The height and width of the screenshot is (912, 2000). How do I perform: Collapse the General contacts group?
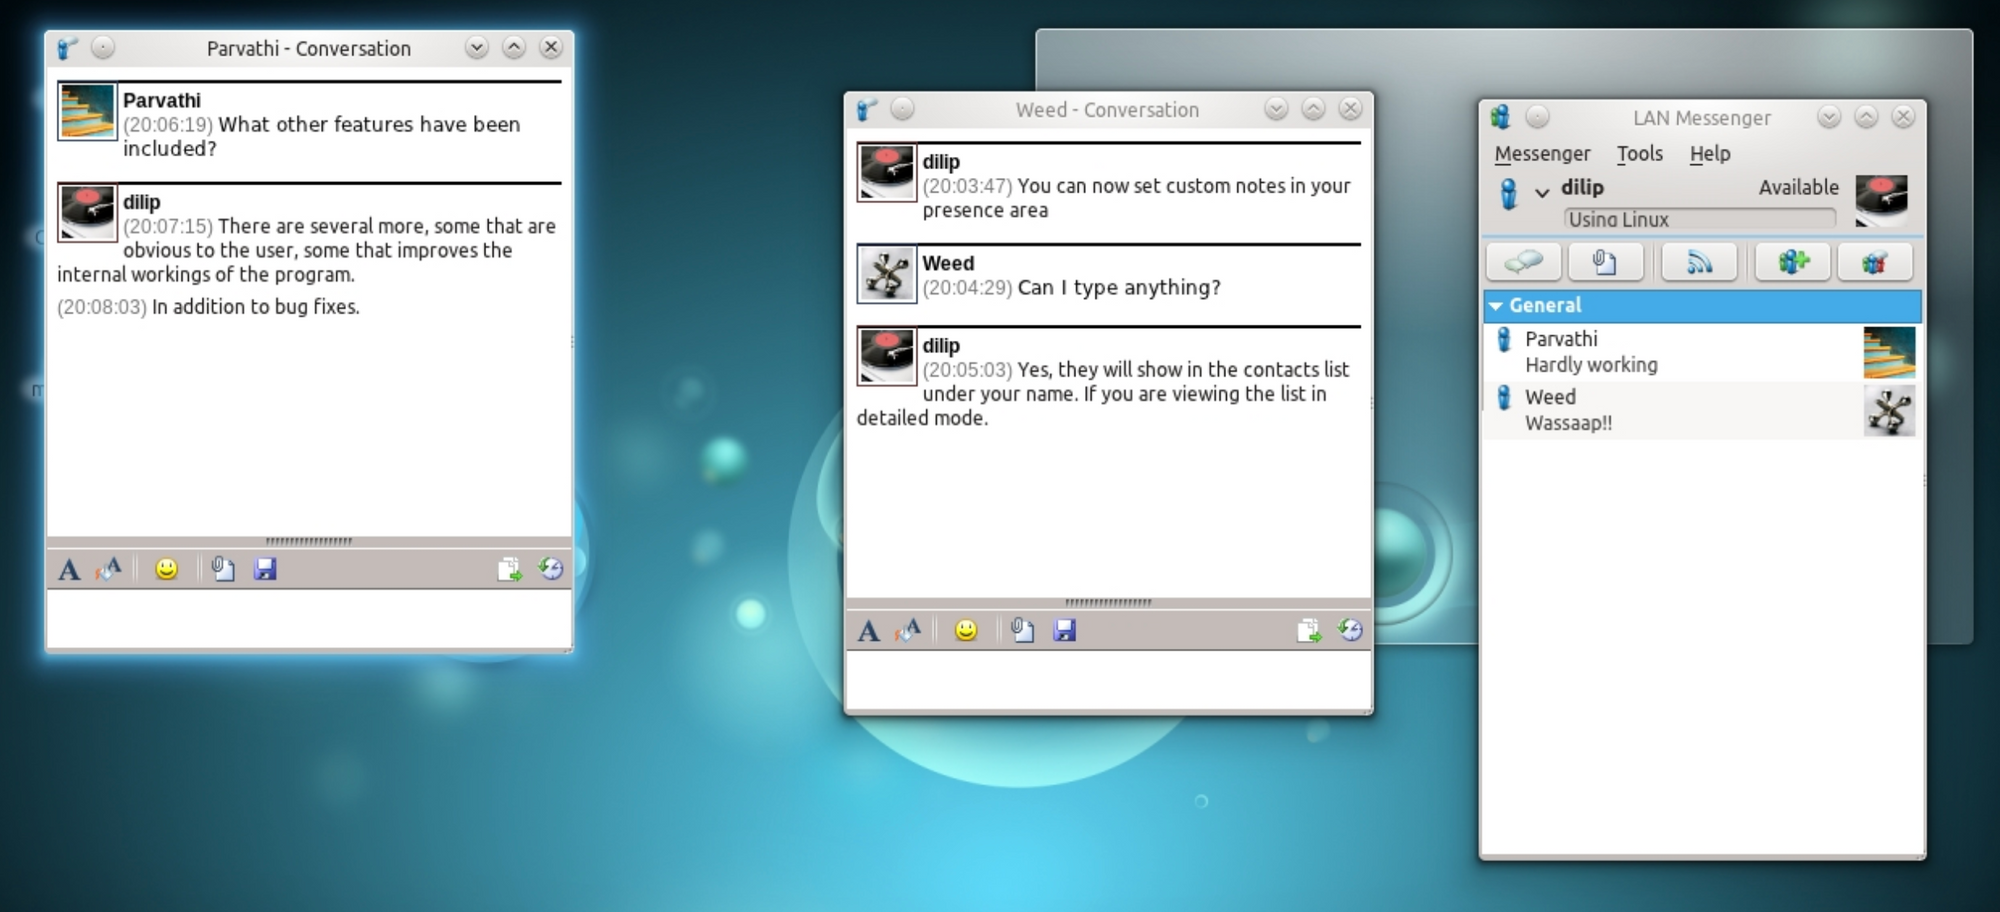coord(1496,306)
